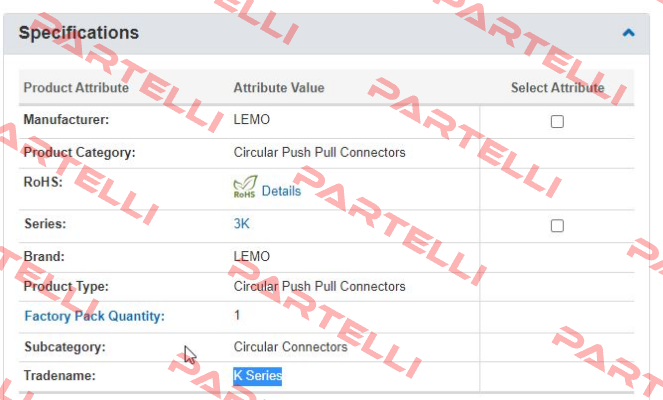
Task: Click the Tradename row label
Action: click(x=60, y=375)
